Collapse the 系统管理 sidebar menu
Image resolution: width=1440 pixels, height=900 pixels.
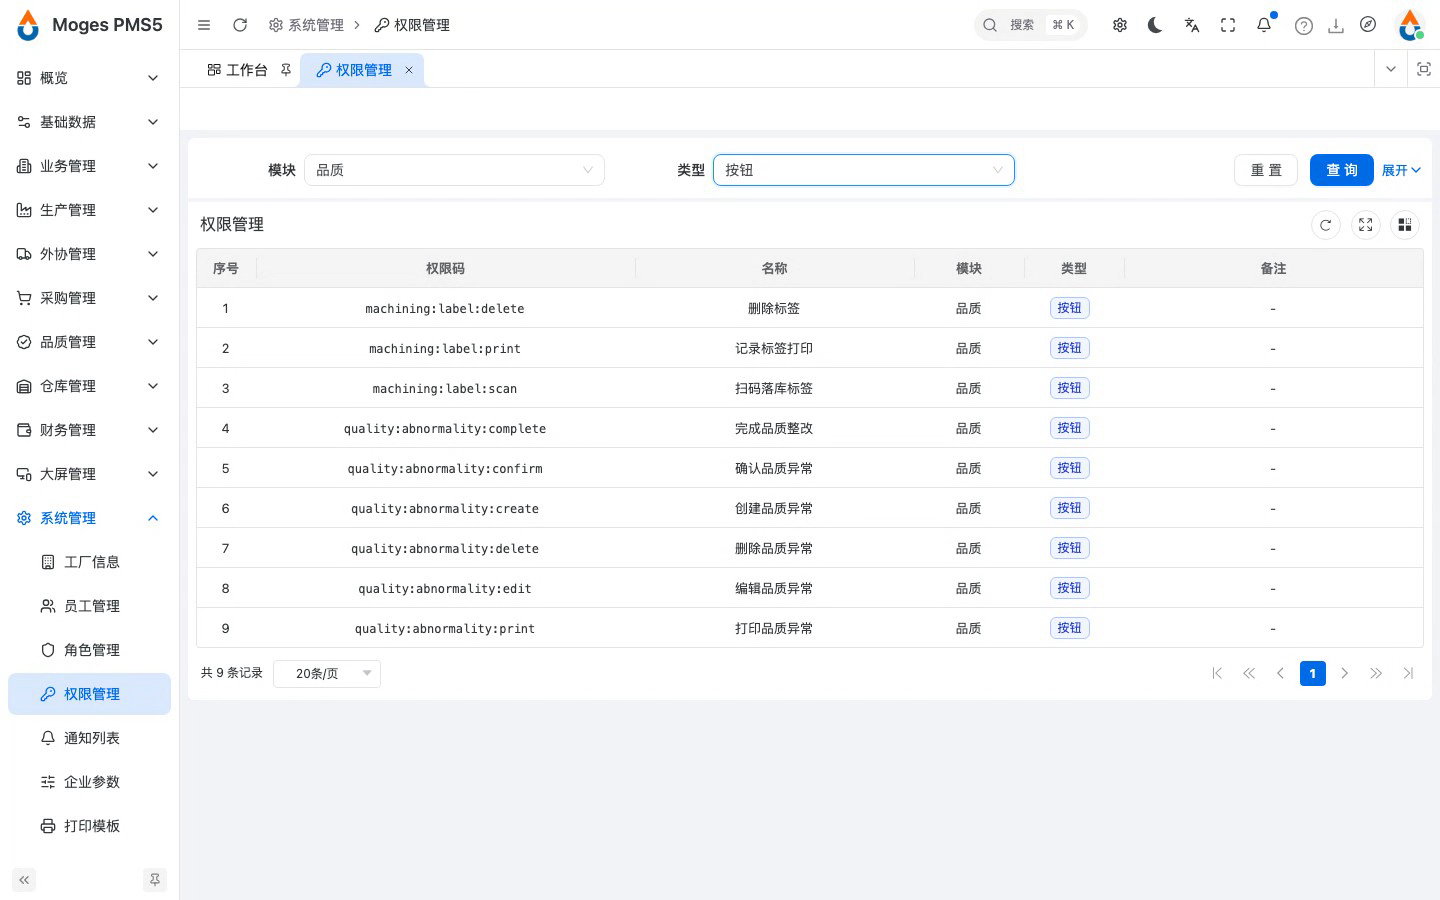[x=90, y=518]
